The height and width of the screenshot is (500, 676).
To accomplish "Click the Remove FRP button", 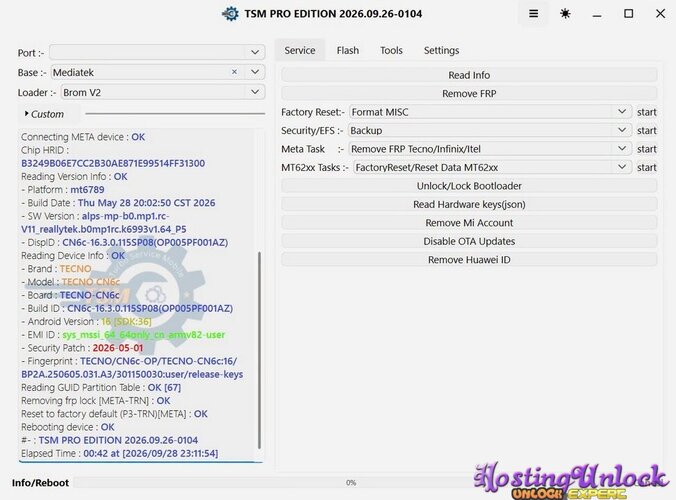I will tap(469, 94).
